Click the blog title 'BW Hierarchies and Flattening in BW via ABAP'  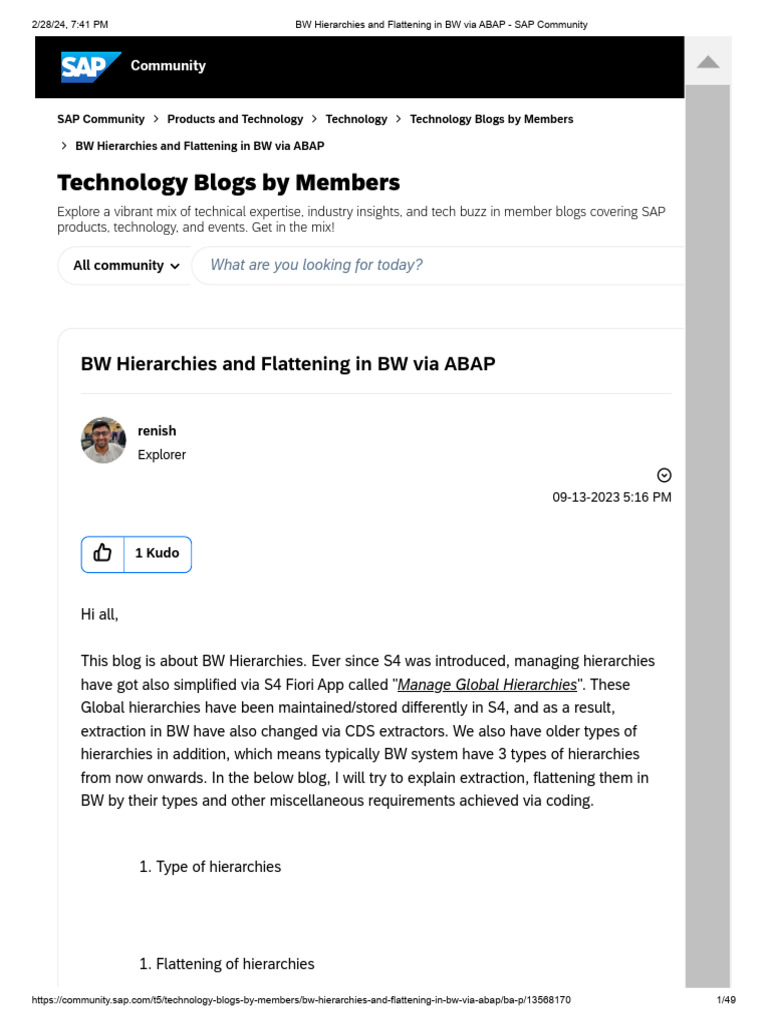(x=288, y=364)
